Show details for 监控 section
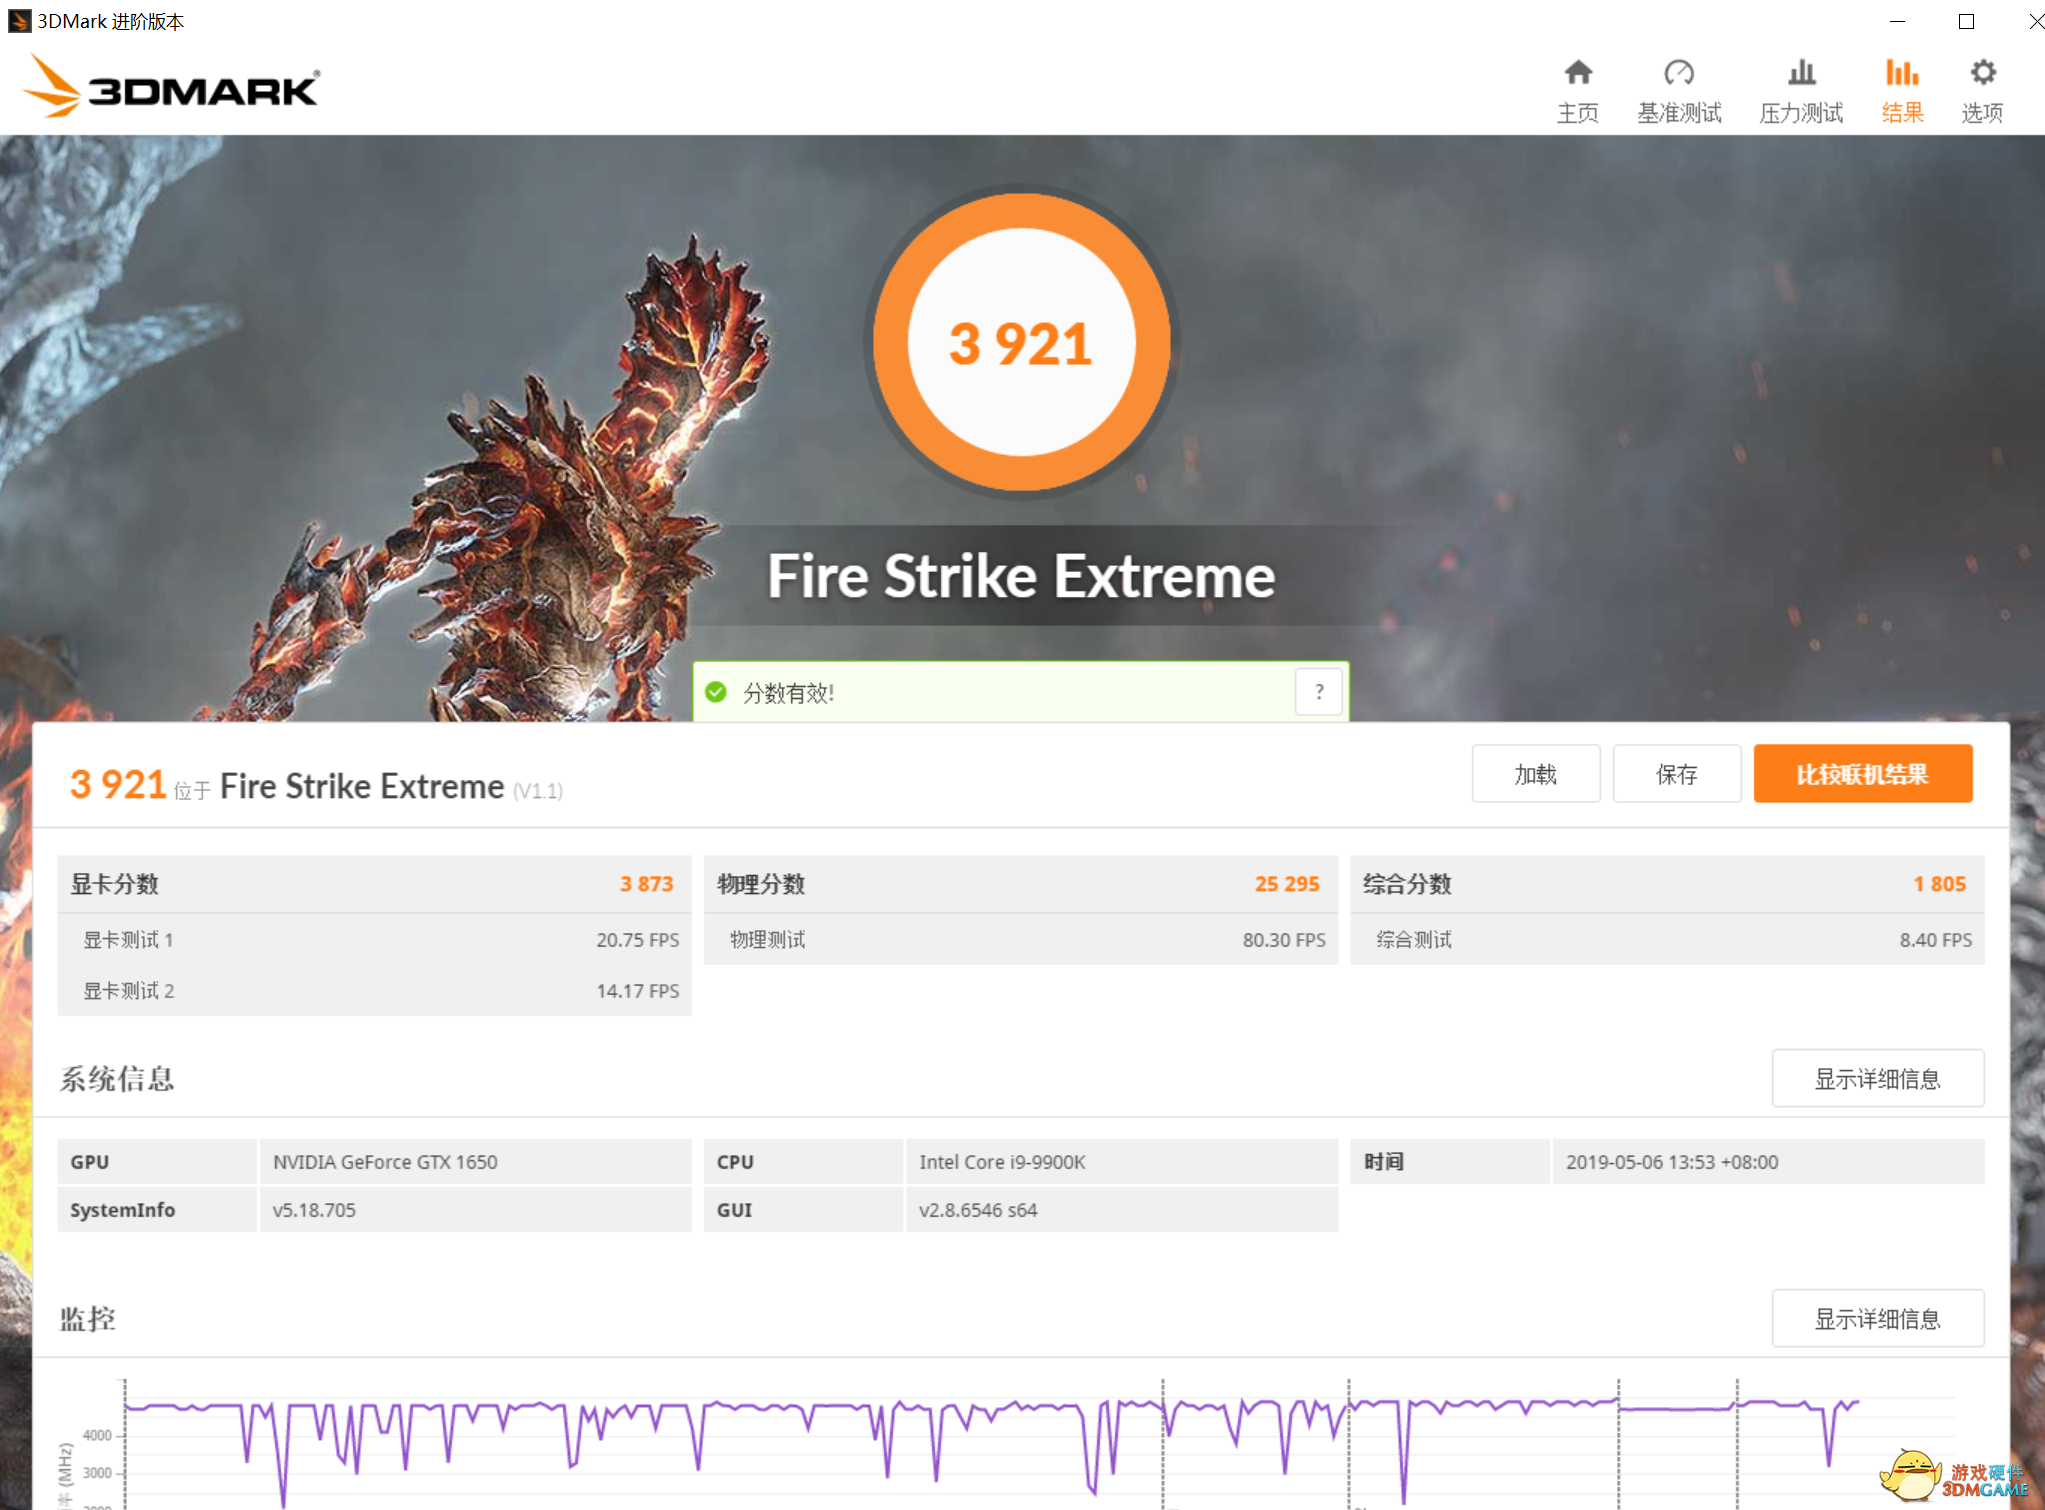 point(1878,1319)
